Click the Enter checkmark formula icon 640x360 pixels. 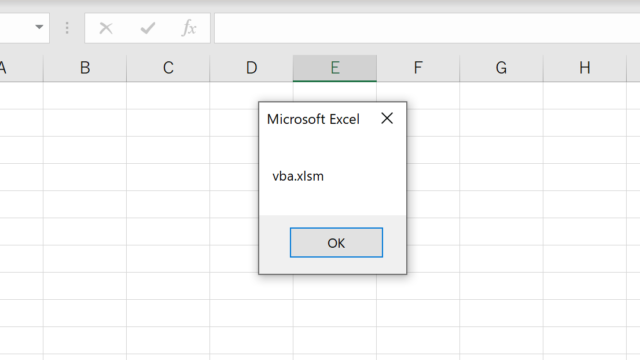click(147, 28)
